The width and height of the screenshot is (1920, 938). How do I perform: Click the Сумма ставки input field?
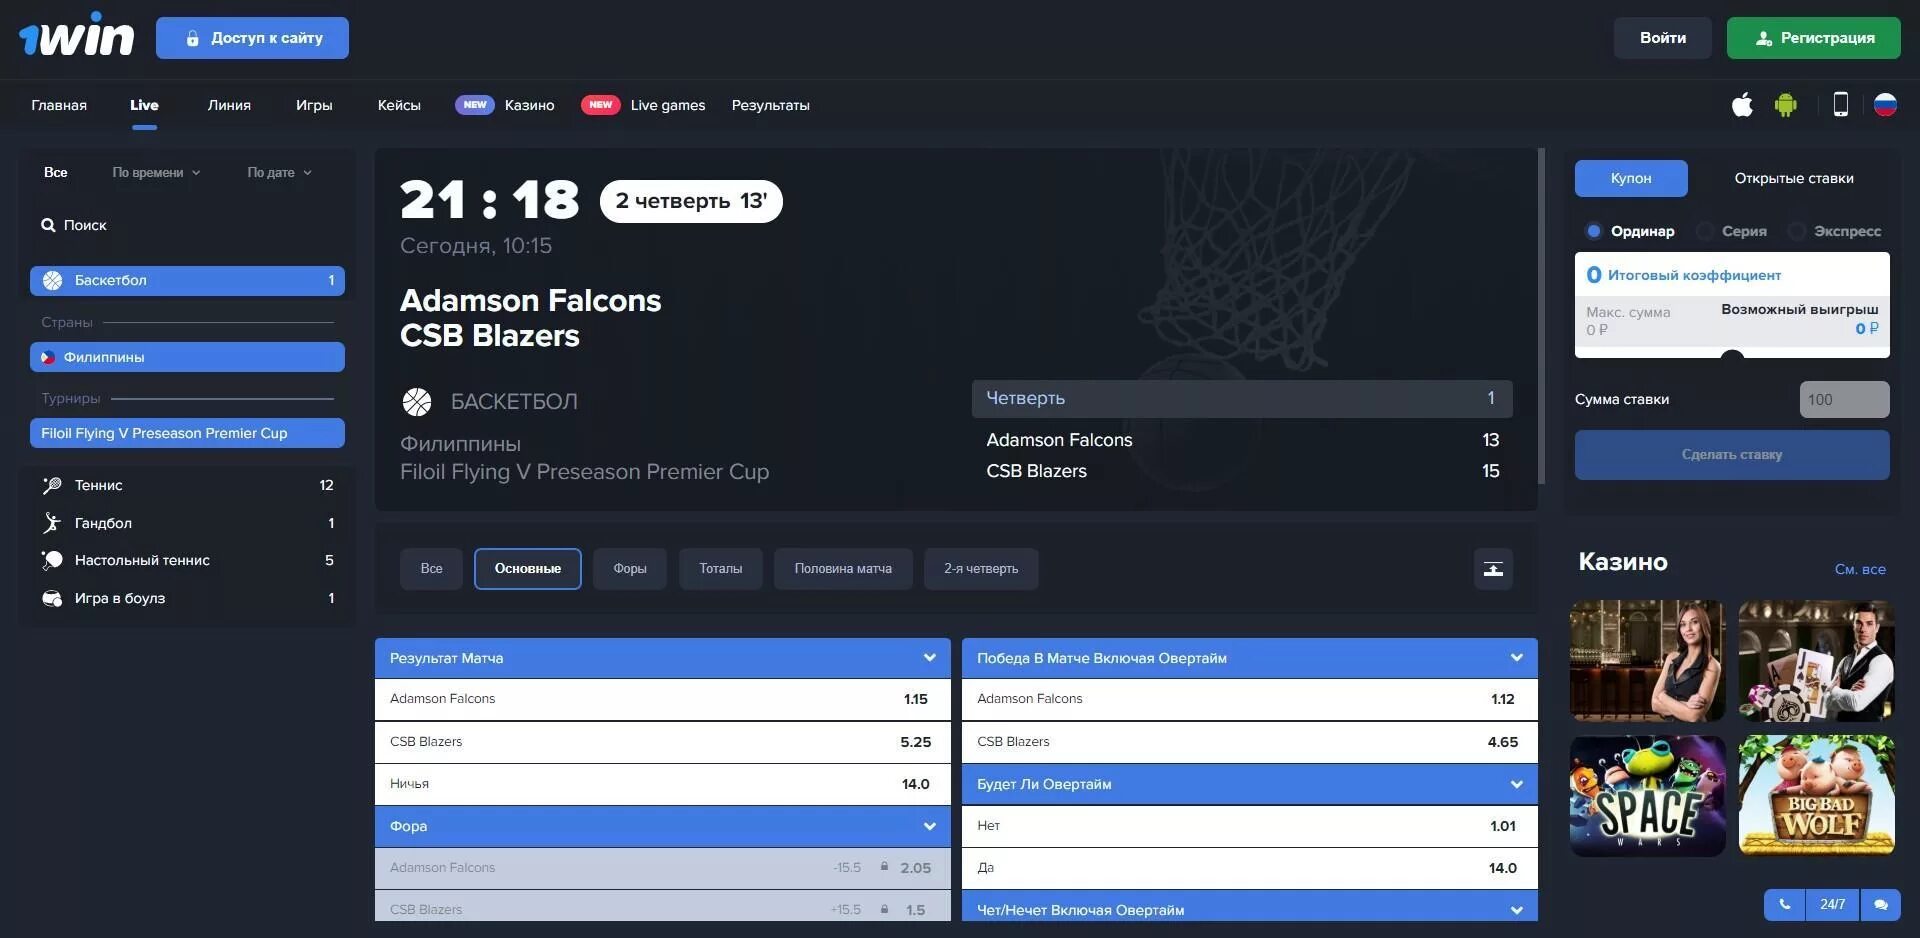point(1844,399)
